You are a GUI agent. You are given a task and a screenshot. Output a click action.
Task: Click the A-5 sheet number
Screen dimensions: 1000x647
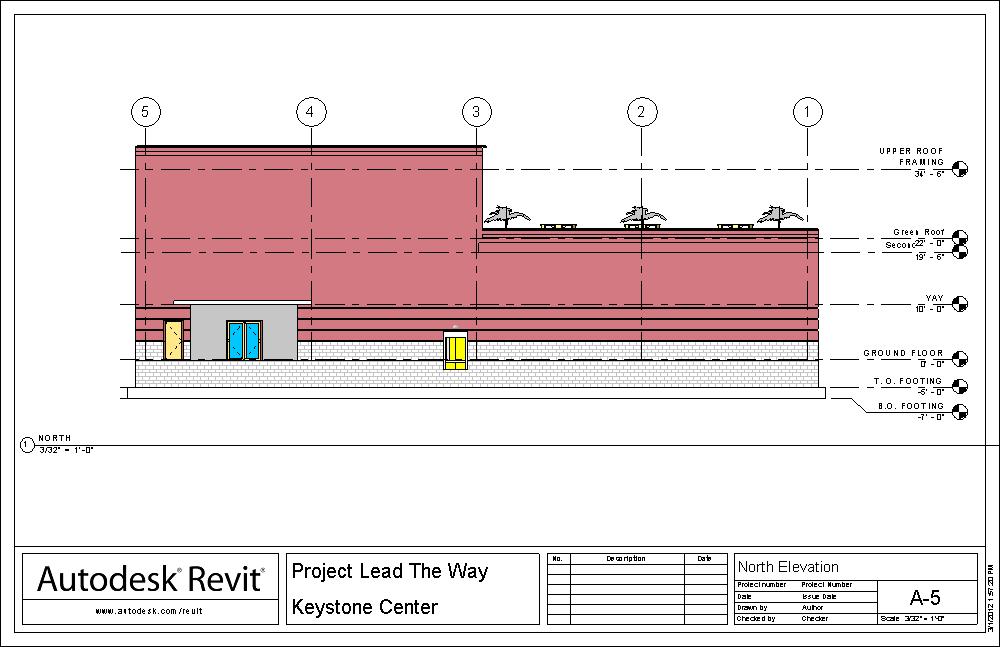click(x=925, y=598)
